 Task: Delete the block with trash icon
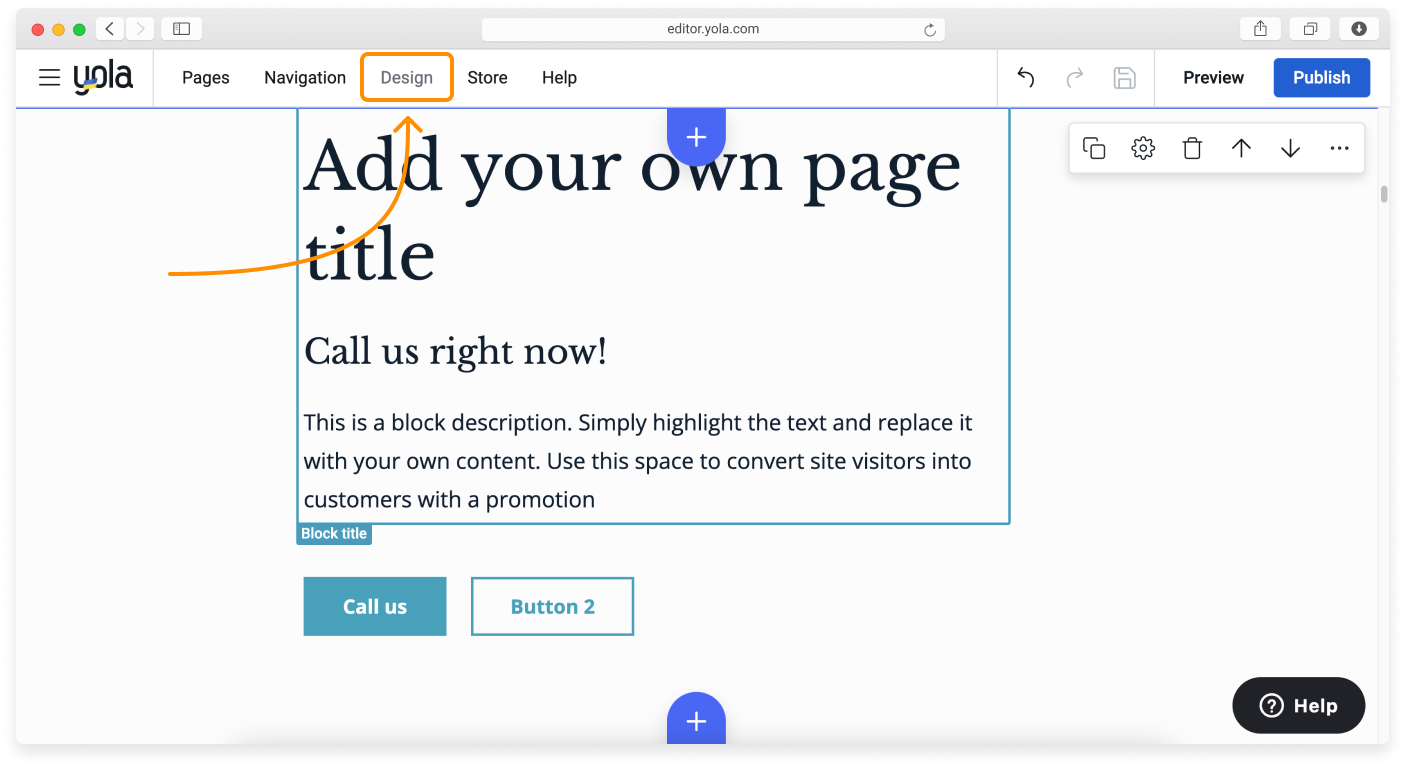(x=1192, y=149)
